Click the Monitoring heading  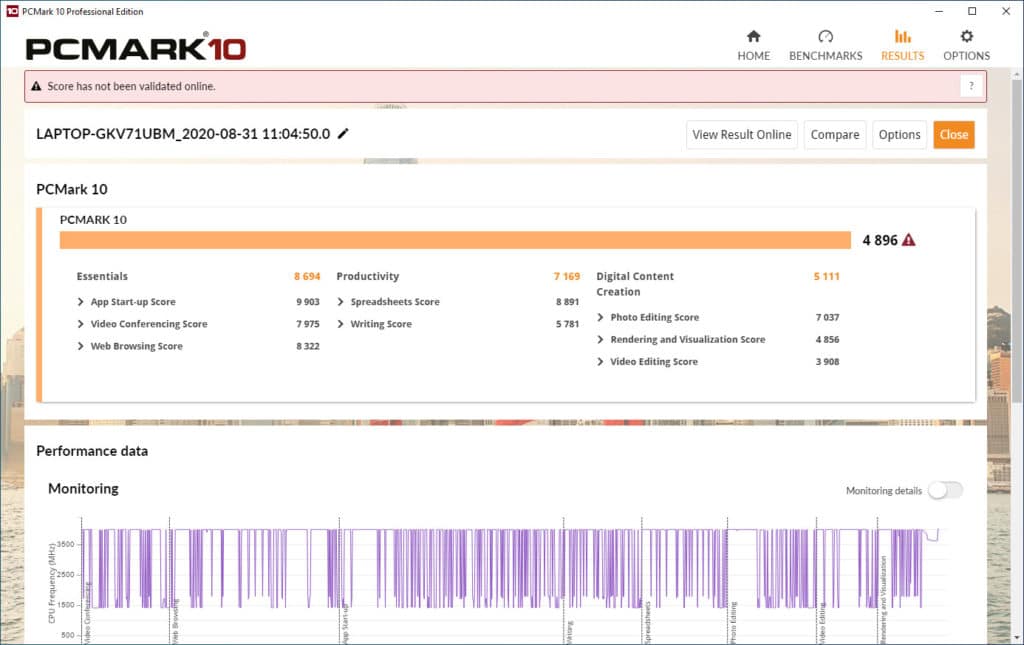84,489
